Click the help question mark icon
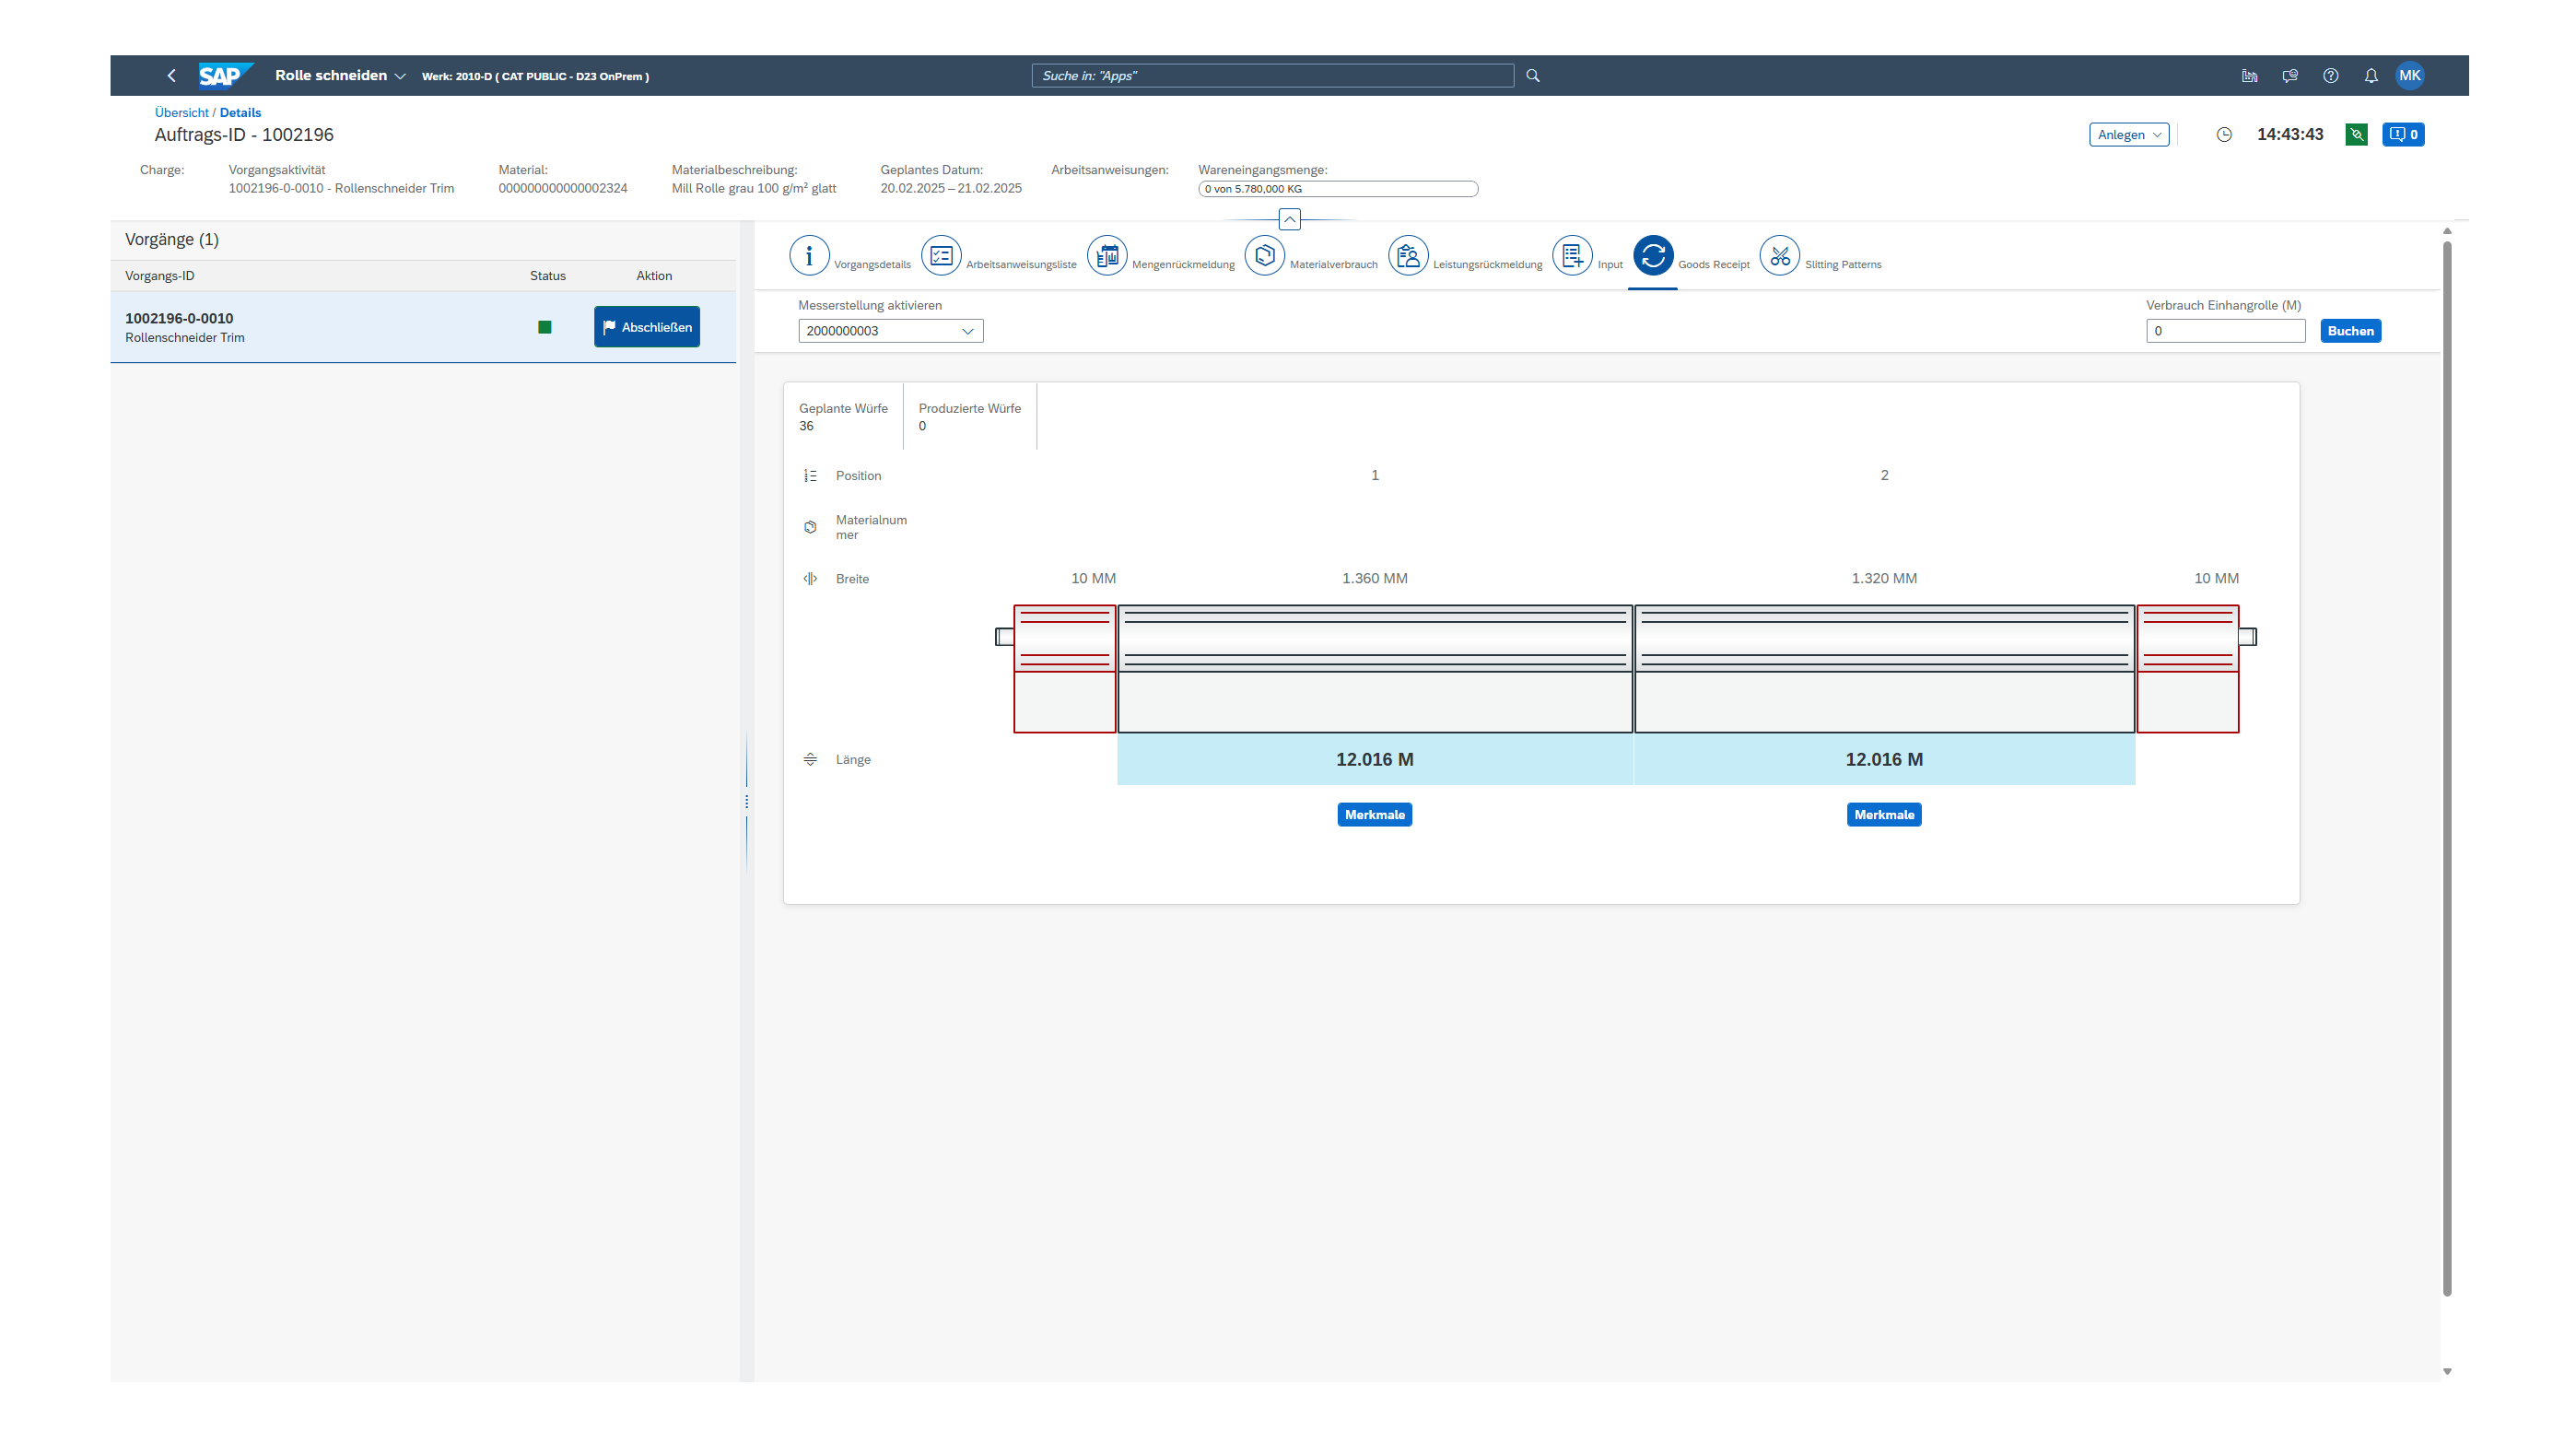This screenshot has height=1431, width=2576. point(2330,76)
